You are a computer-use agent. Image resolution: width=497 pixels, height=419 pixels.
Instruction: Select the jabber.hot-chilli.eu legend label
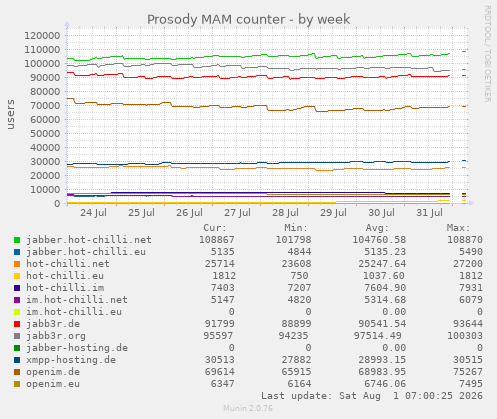point(86,252)
